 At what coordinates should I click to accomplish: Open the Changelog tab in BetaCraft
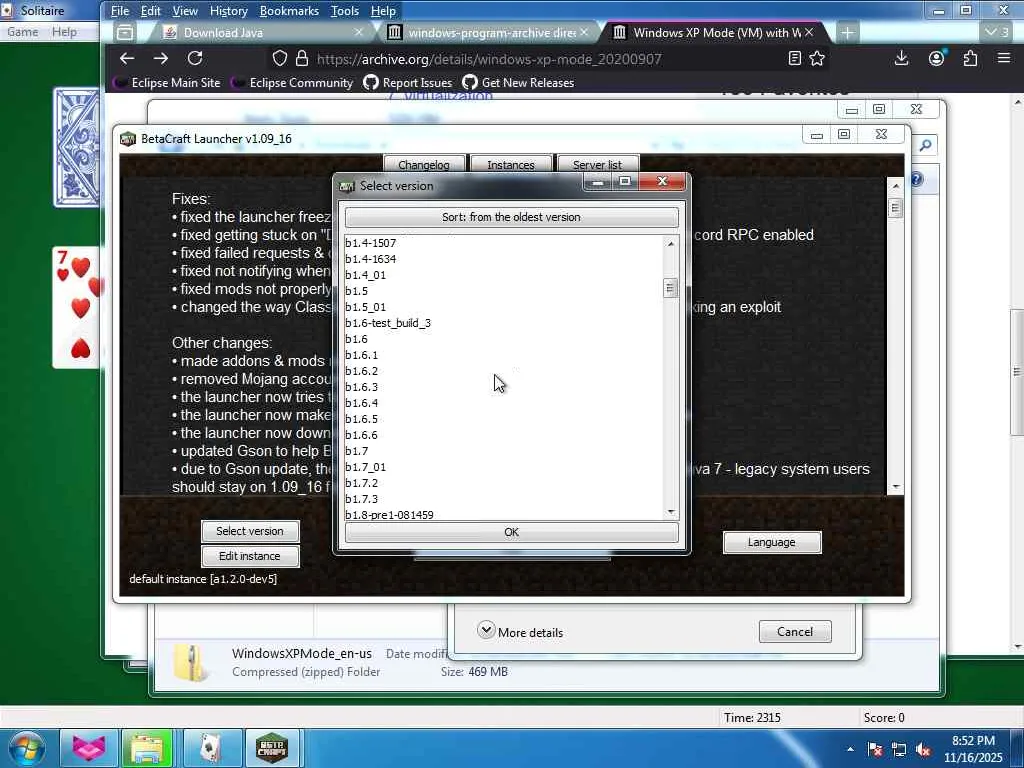point(424,164)
